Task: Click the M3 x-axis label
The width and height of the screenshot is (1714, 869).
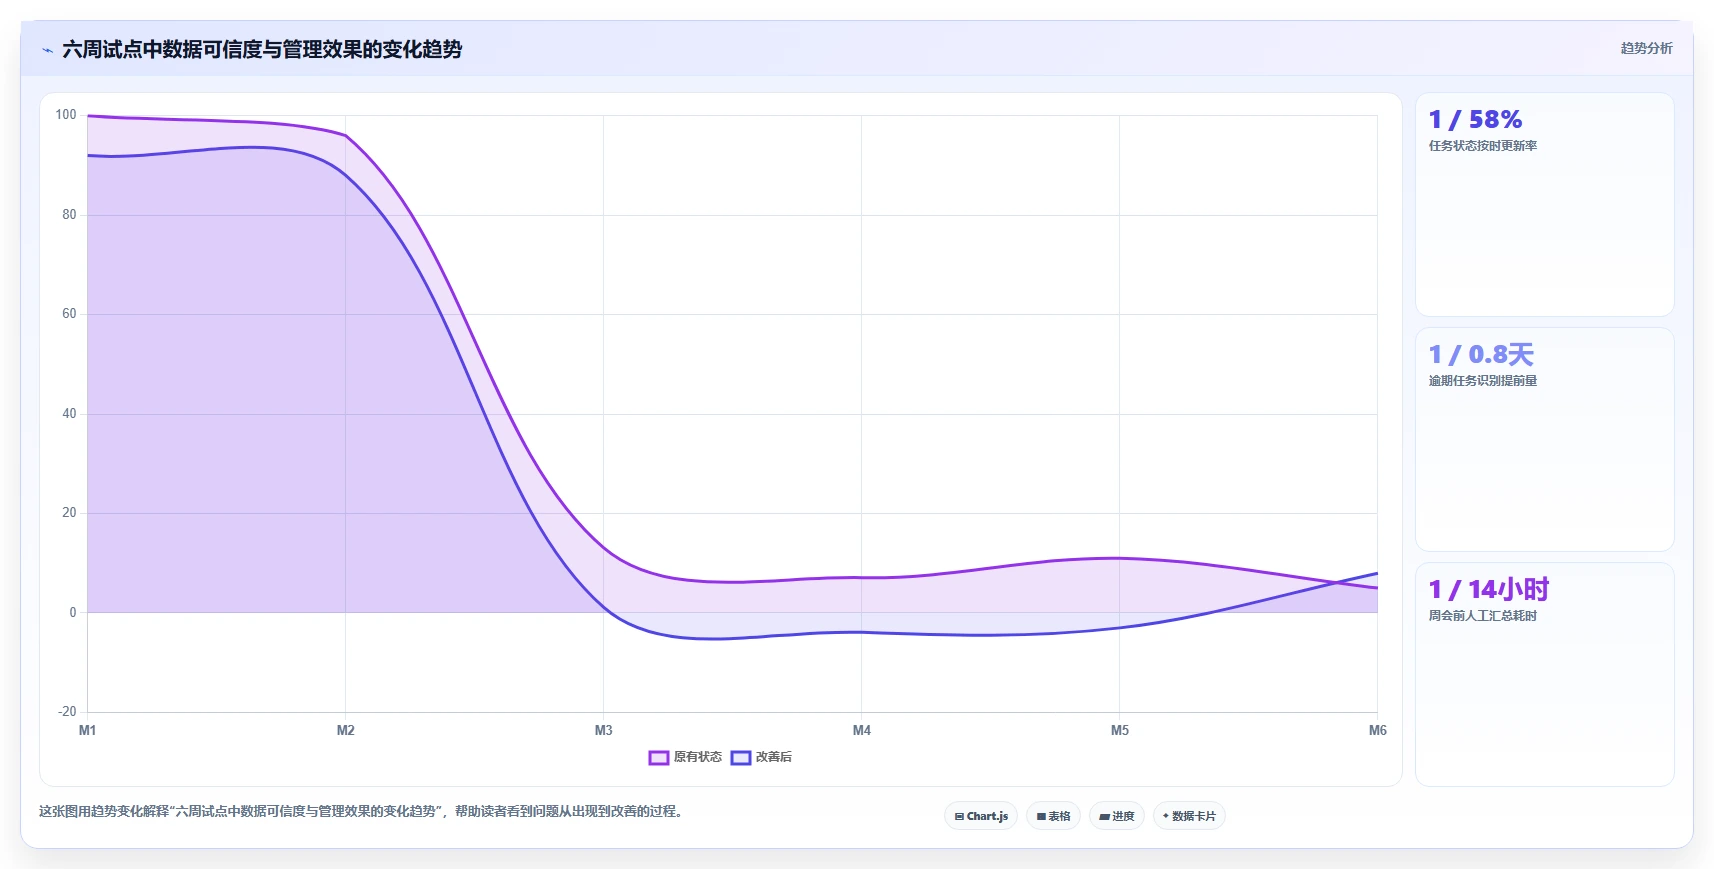Action: pos(604,730)
